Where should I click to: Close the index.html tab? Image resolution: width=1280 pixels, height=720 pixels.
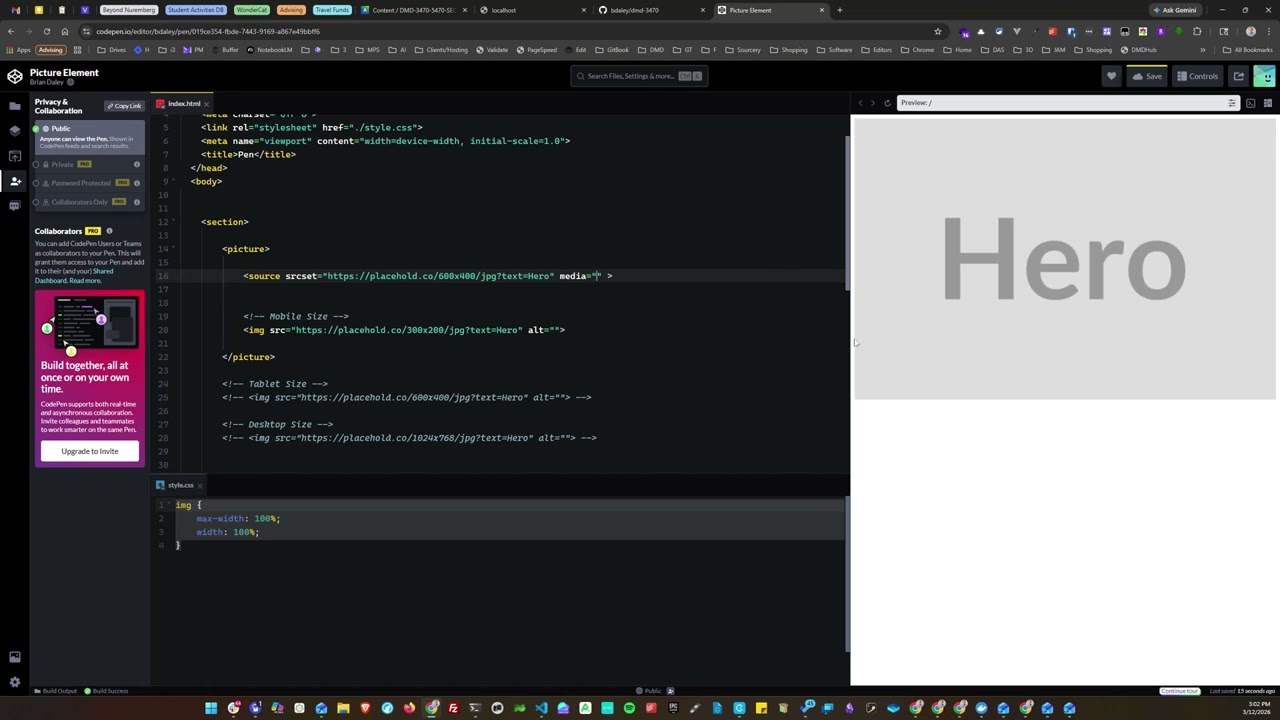[x=207, y=104]
